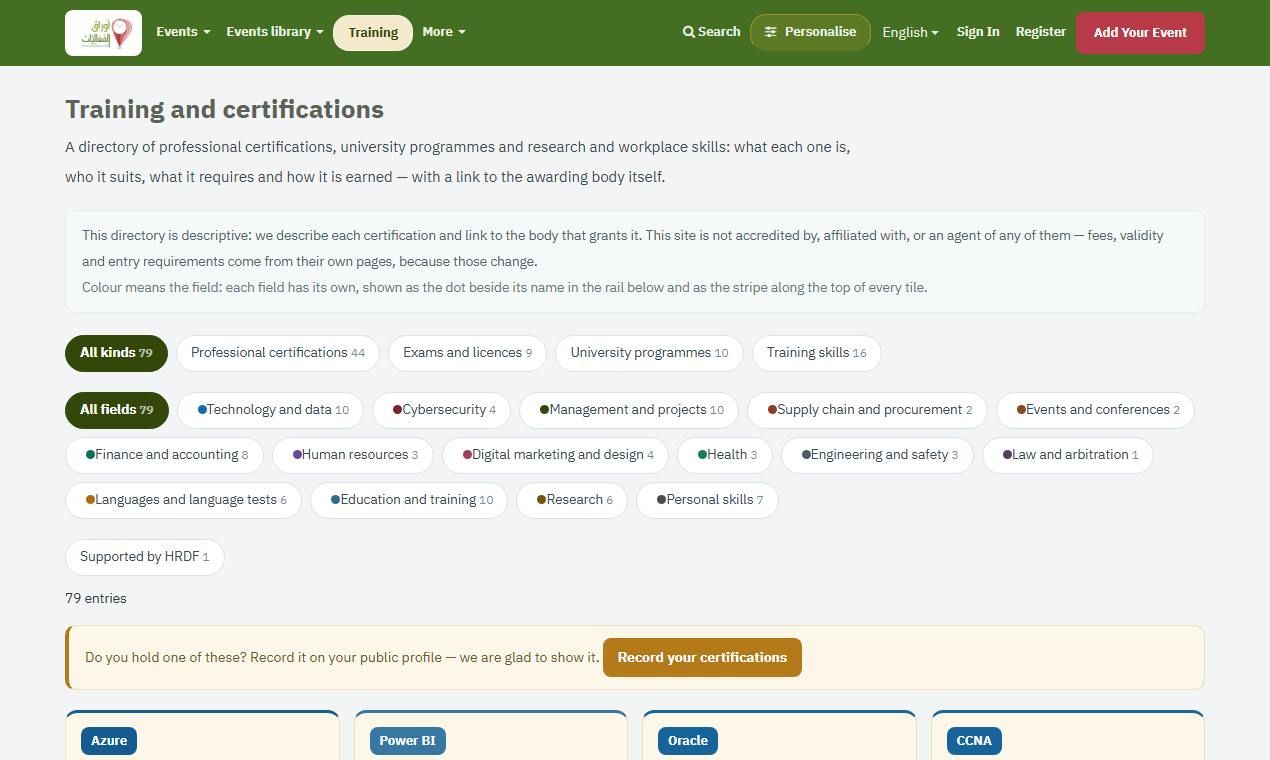Click the Personalise sliders icon

[x=771, y=32]
